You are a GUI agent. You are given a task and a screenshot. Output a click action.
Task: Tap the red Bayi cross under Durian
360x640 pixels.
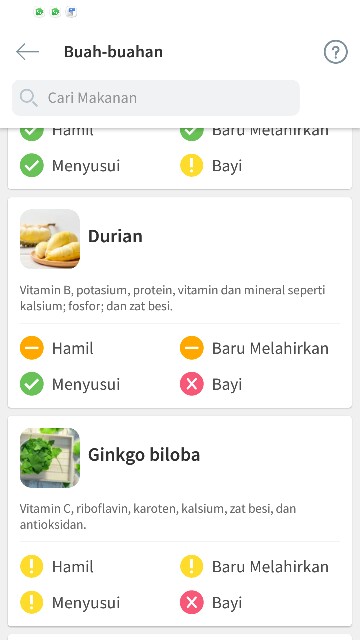coord(192,384)
